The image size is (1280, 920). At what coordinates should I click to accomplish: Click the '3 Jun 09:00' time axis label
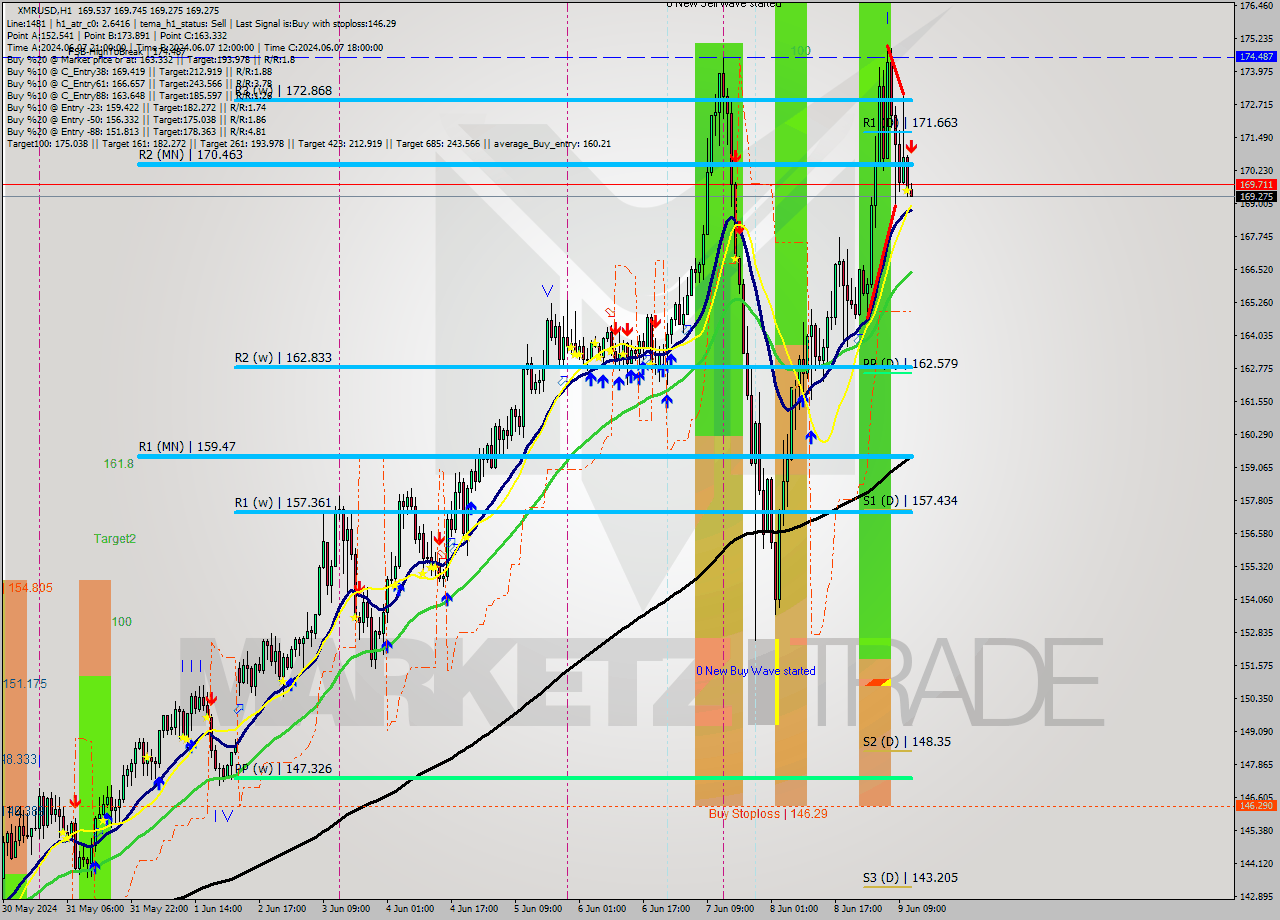(x=346, y=909)
